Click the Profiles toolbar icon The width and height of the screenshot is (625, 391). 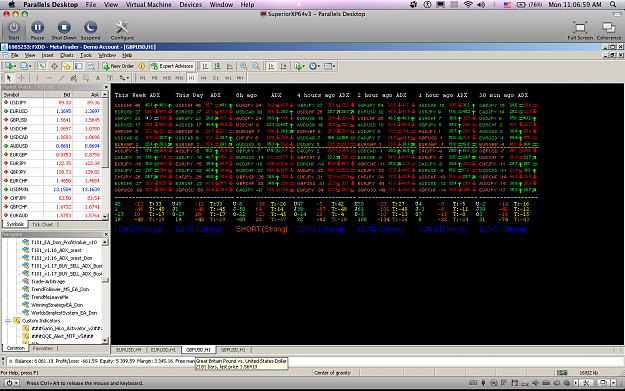click(24, 66)
